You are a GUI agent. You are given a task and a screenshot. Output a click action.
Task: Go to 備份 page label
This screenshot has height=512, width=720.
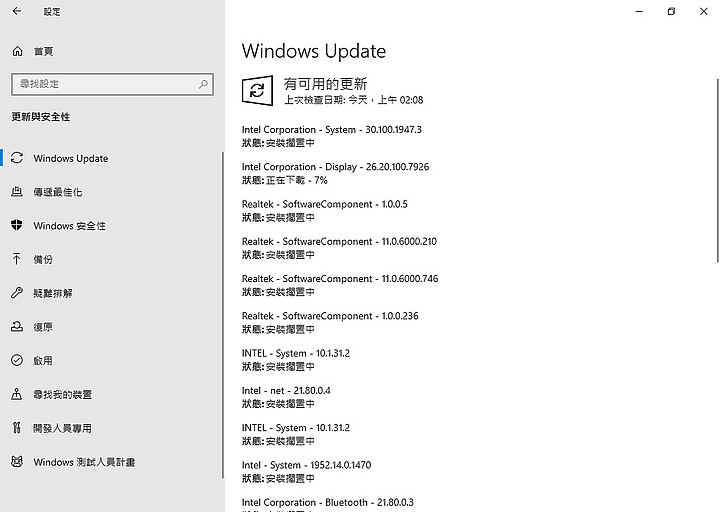coord(43,259)
